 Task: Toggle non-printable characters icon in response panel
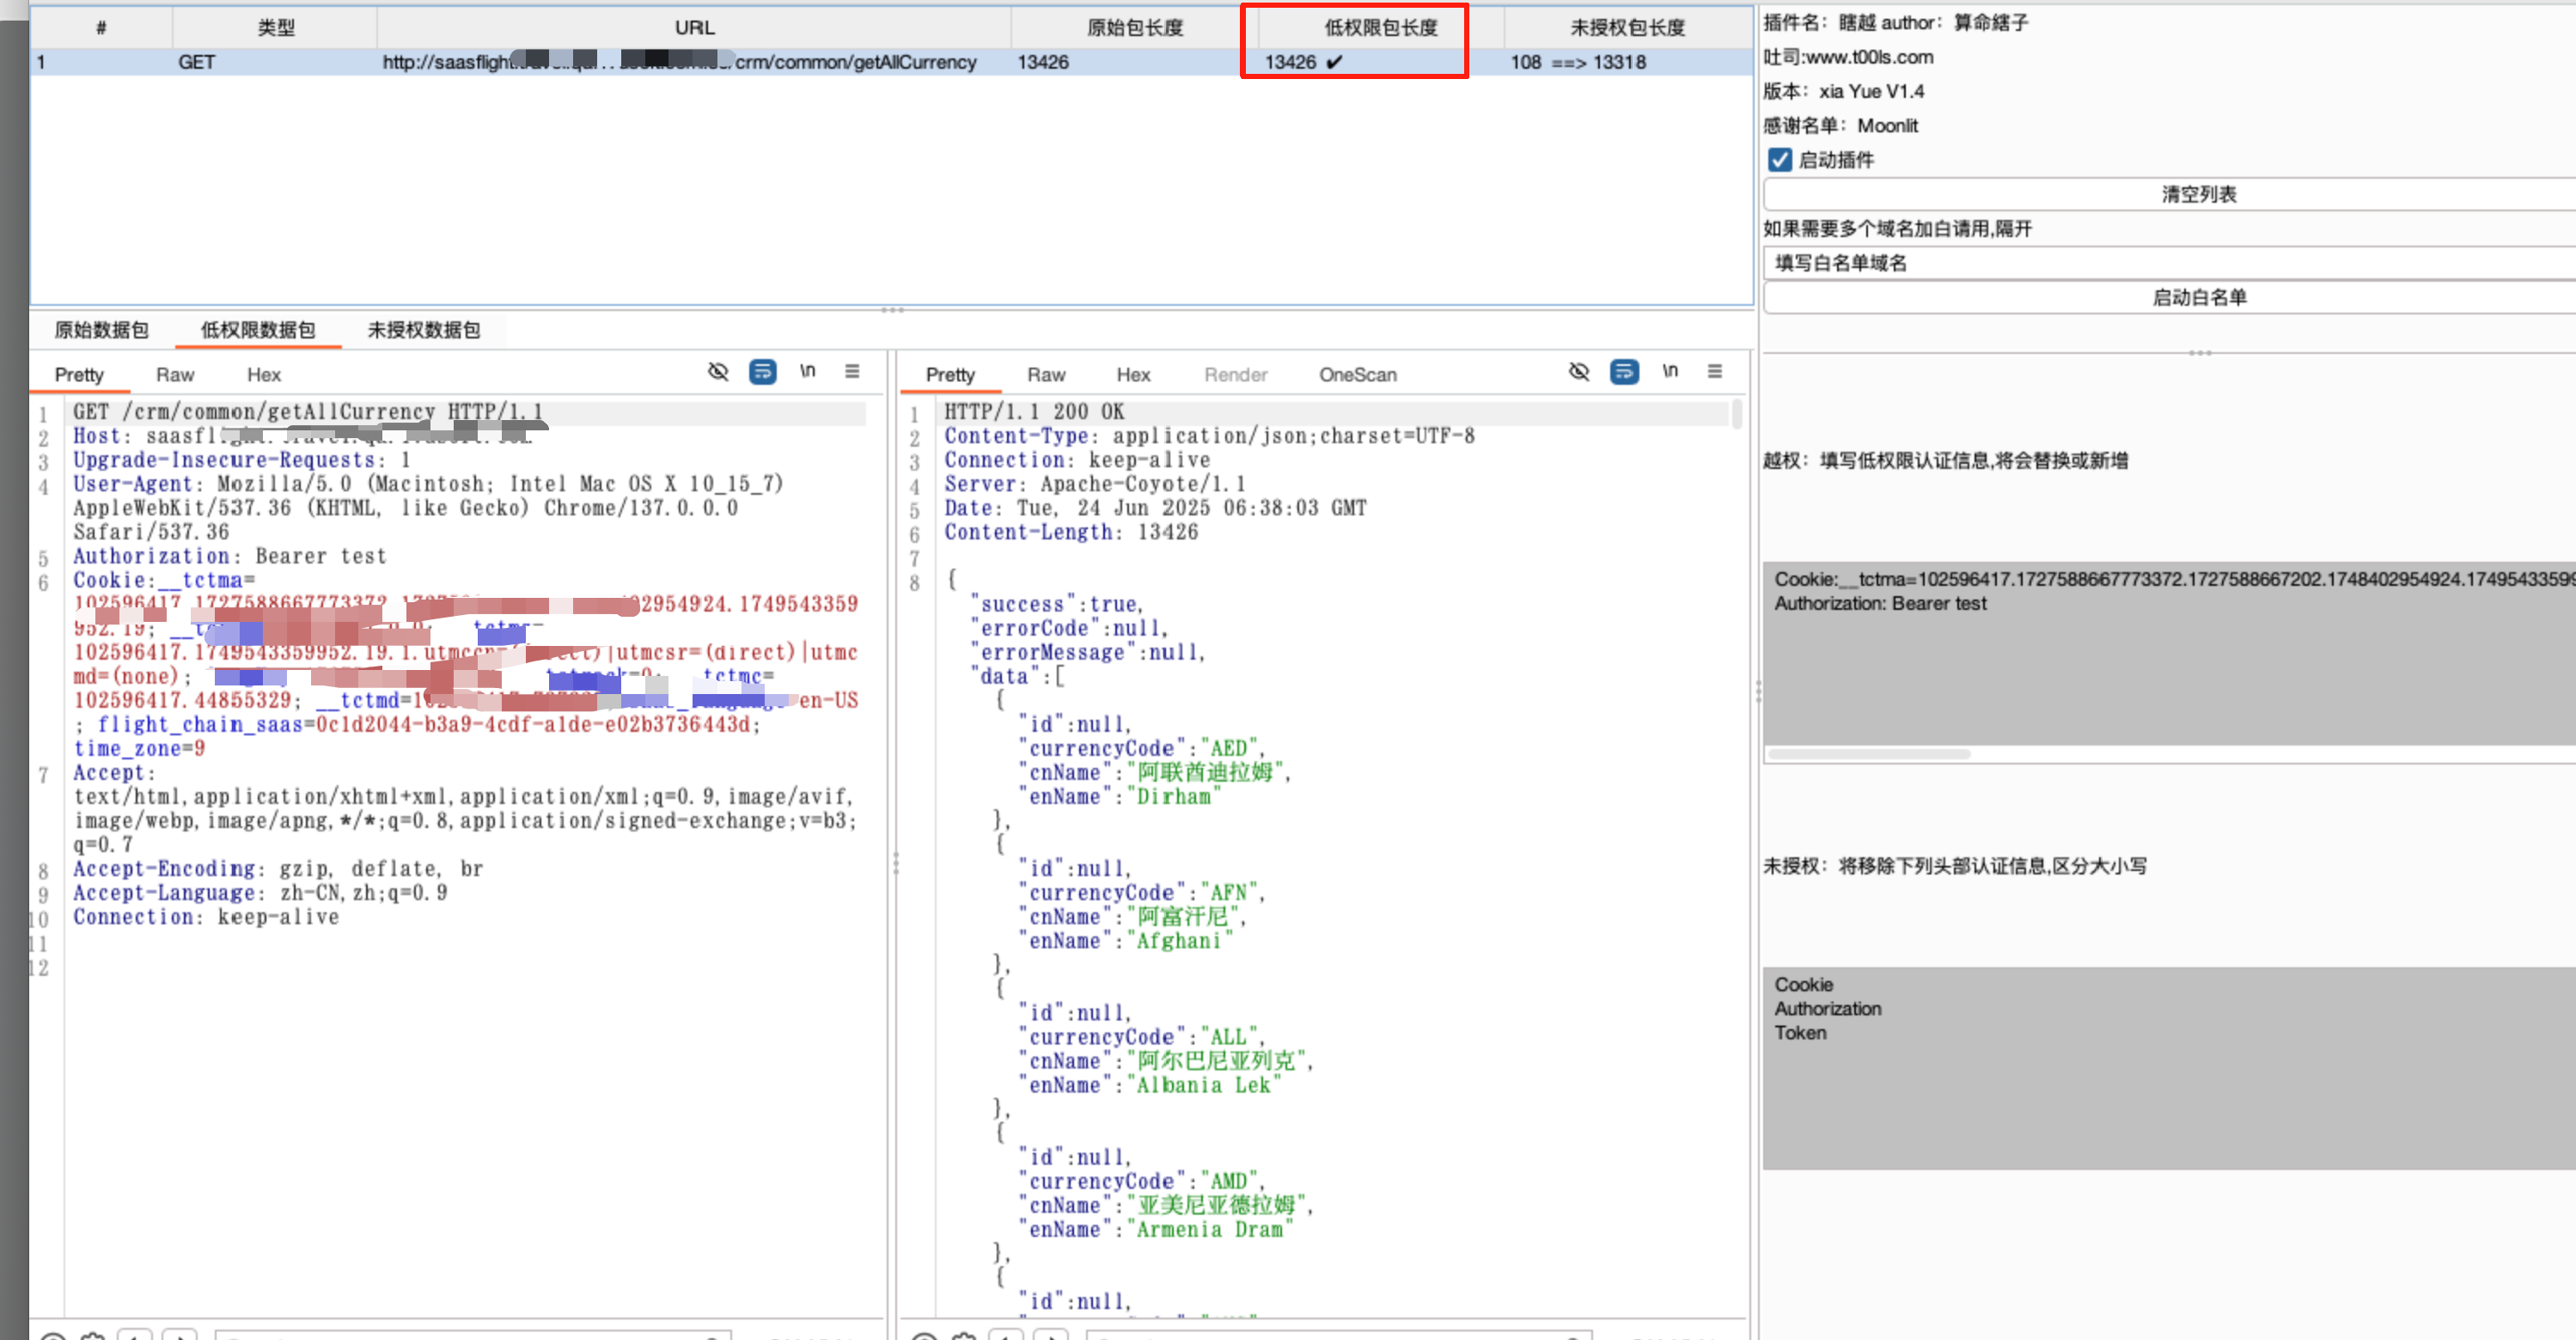1578,372
